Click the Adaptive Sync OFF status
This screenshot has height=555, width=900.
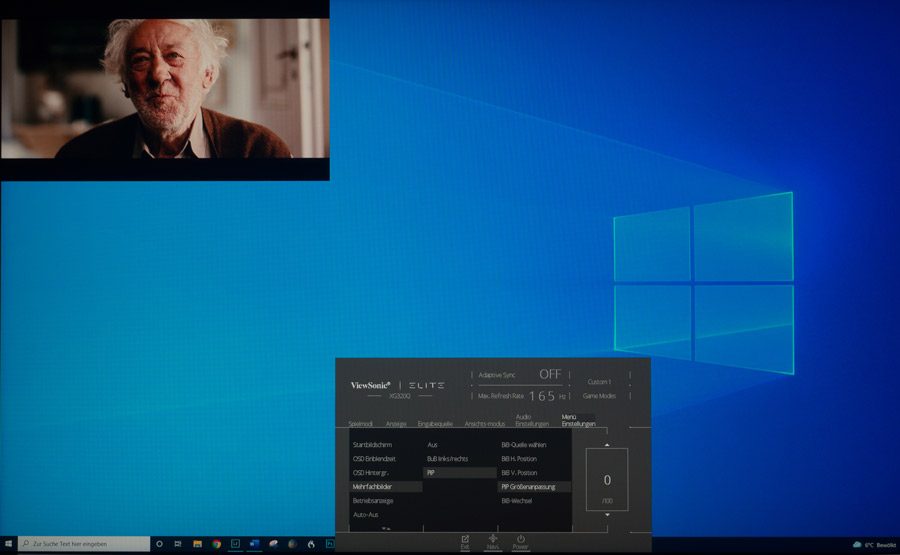[519, 375]
